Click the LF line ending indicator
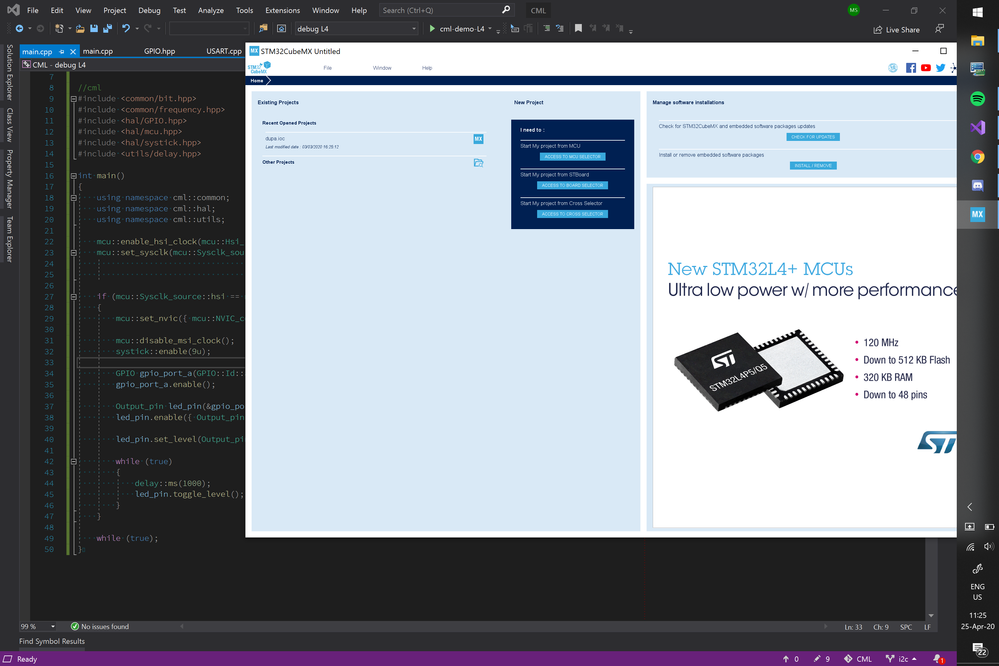Viewport: 999px width, 666px height. [928, 627]
